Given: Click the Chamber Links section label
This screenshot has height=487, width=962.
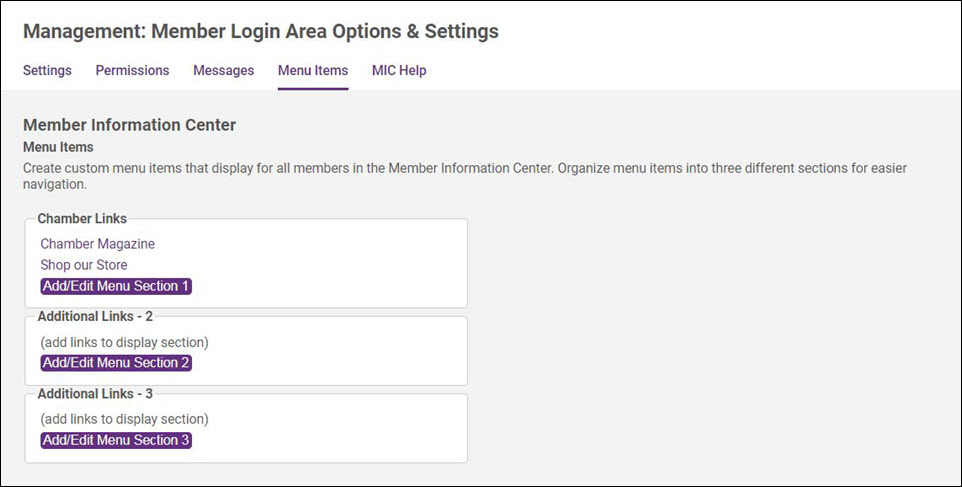Looking at the screenshot, I should coord(82,218).
